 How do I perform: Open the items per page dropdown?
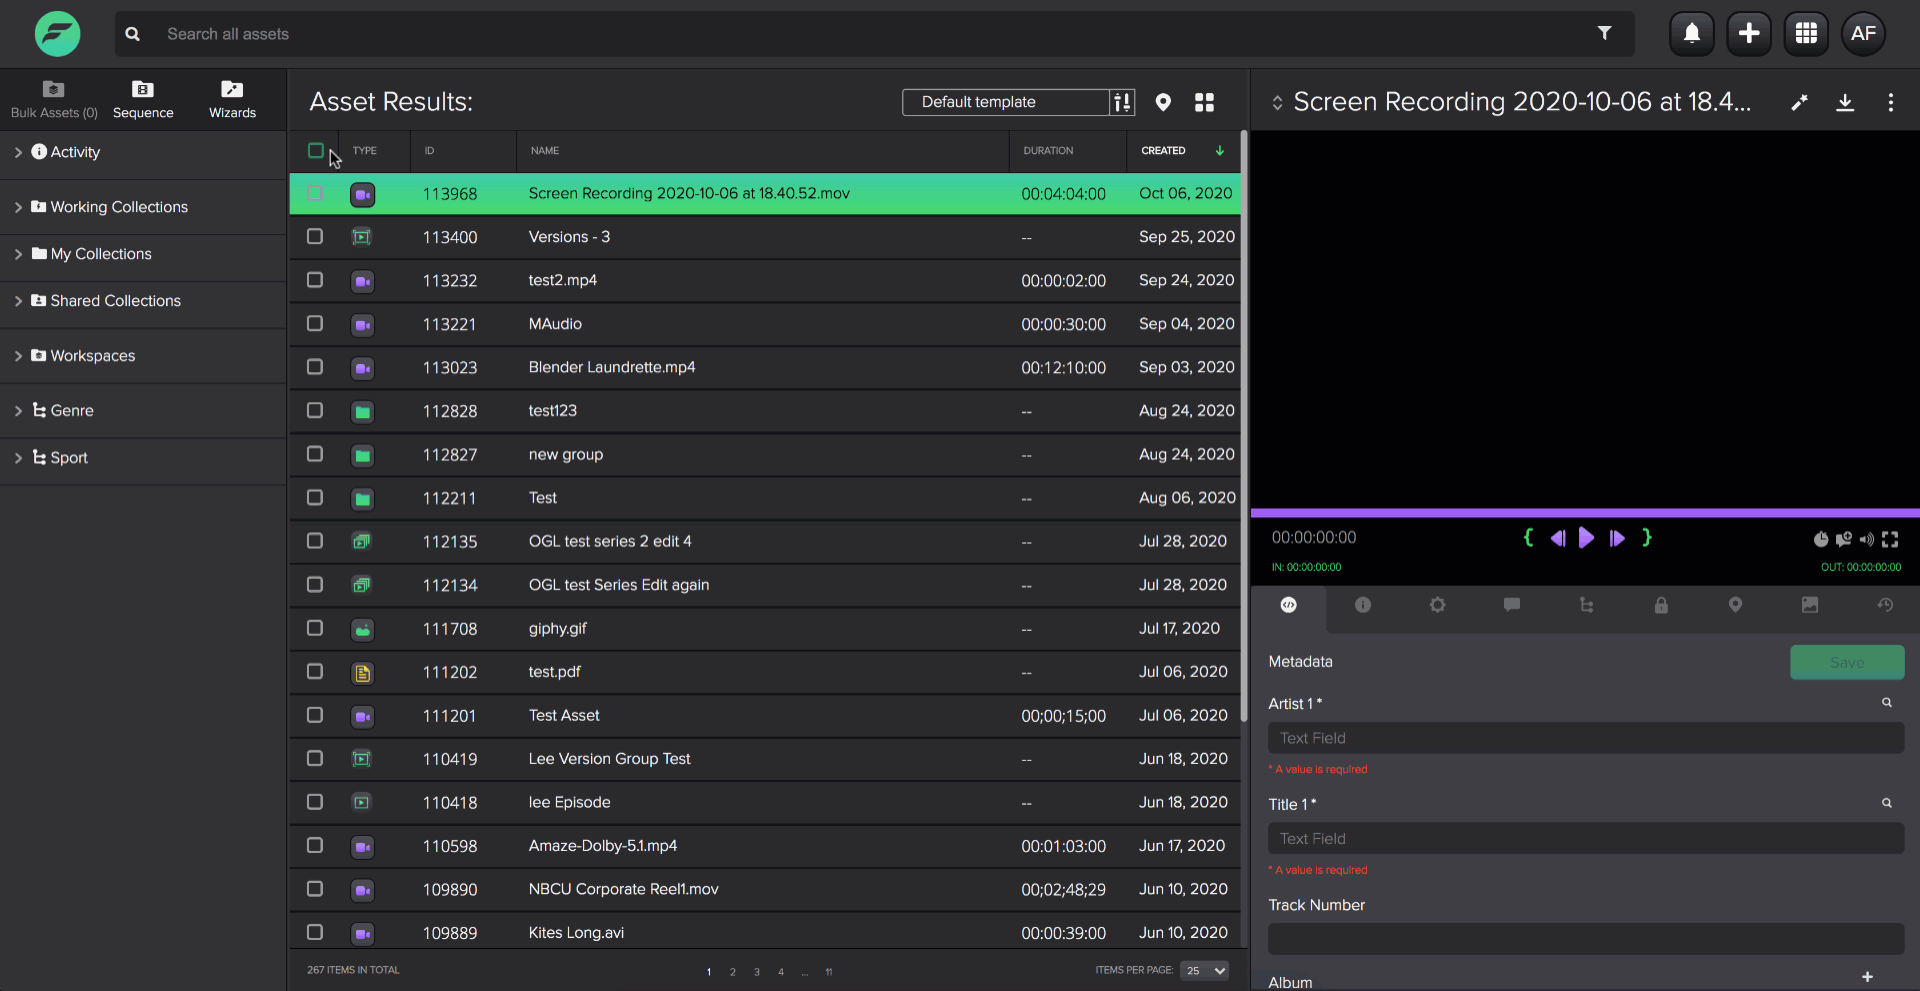click(1204, 971)
